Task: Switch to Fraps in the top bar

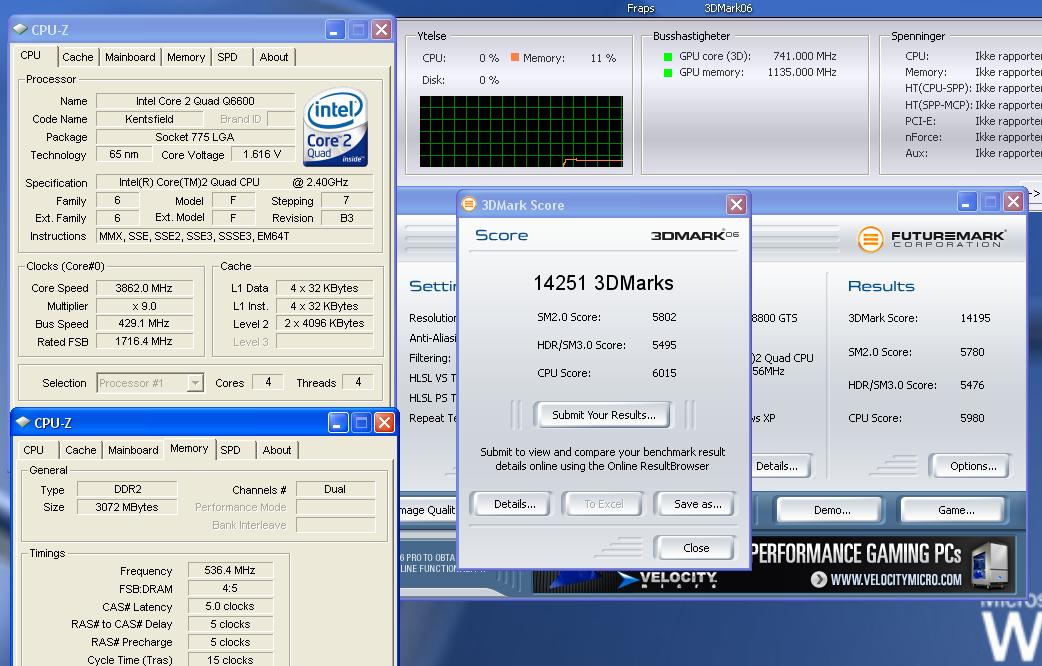Action: point(640,8)
